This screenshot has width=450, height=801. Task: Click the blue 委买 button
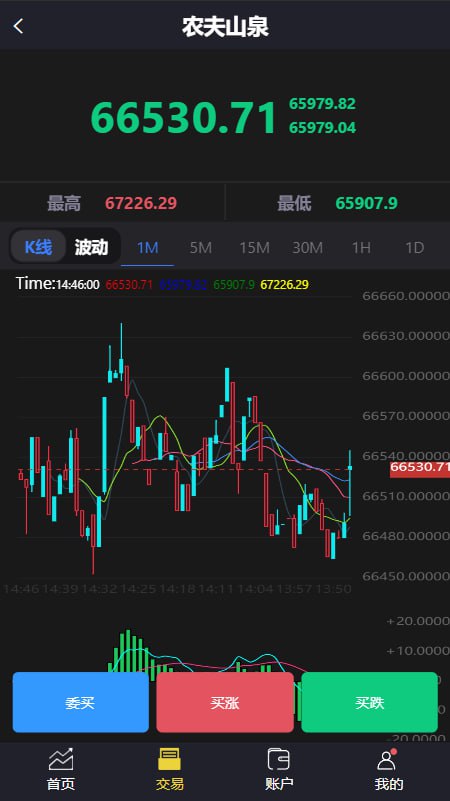81,702
